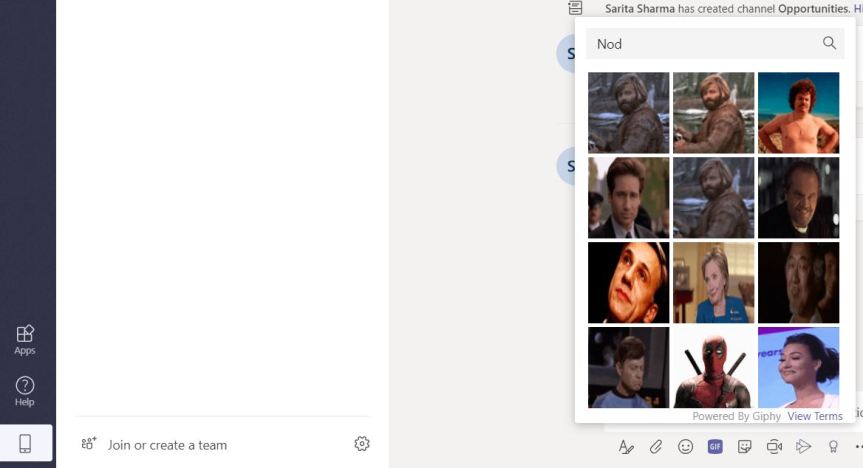
Task: Open the Emoji picker
Action: [685, 446]
